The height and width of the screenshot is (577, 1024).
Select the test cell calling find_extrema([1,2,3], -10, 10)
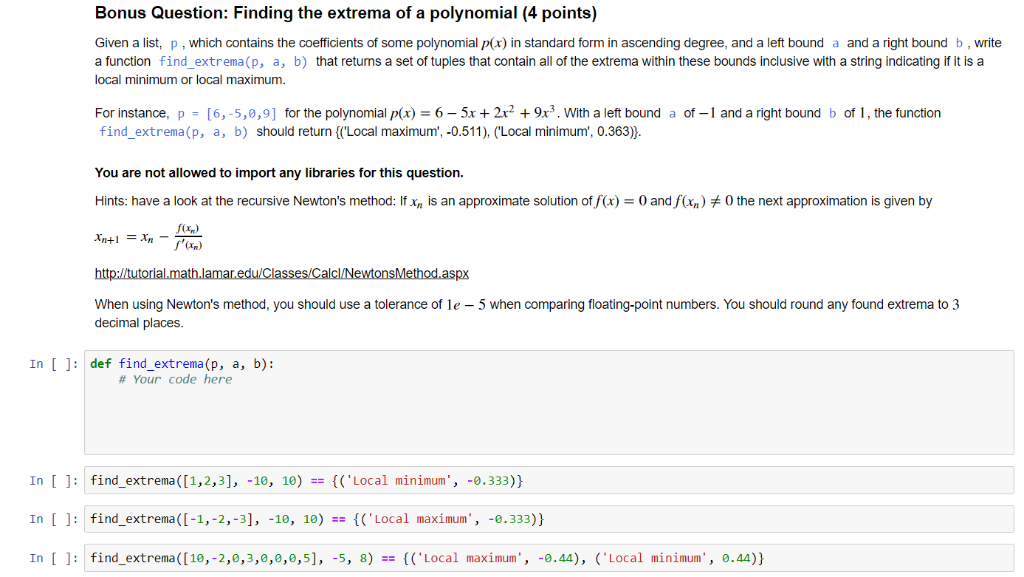click(x=300, y=480)
